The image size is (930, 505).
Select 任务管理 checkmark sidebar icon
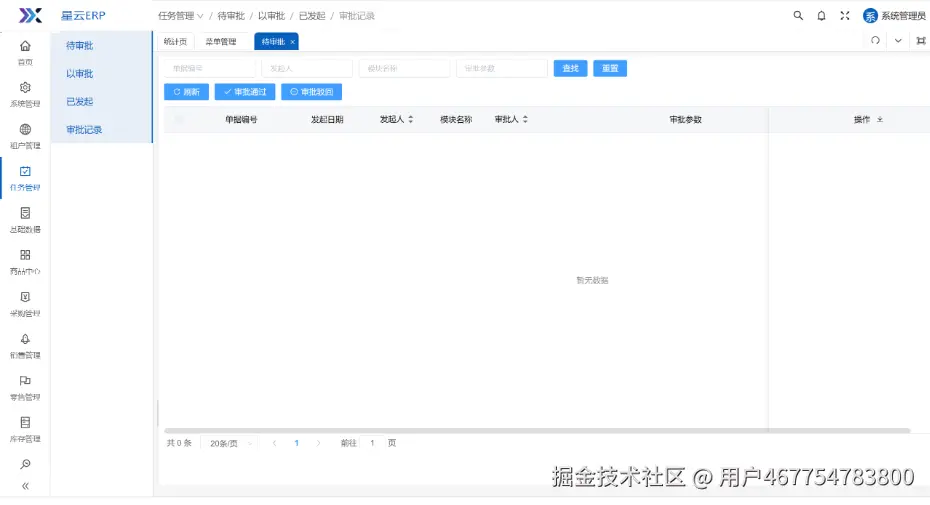[x=25, y=171]
